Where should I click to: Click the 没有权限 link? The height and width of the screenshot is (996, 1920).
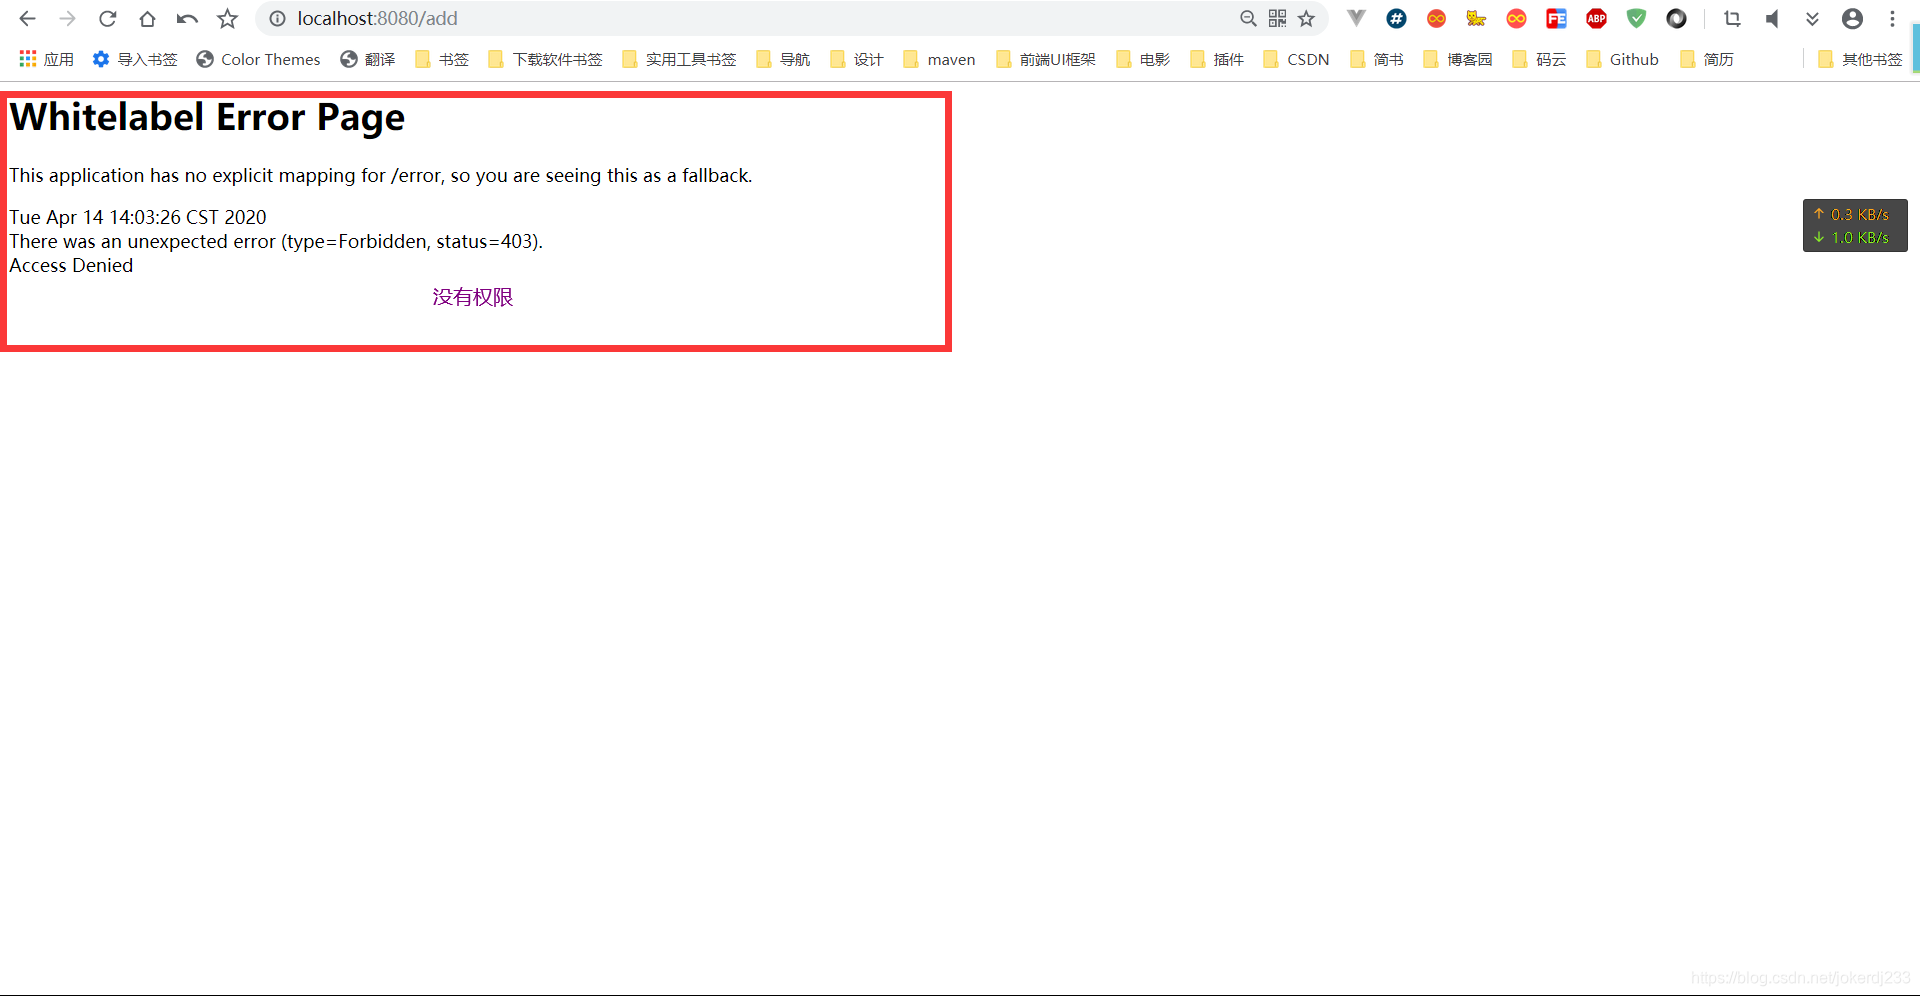coord(472,297)
